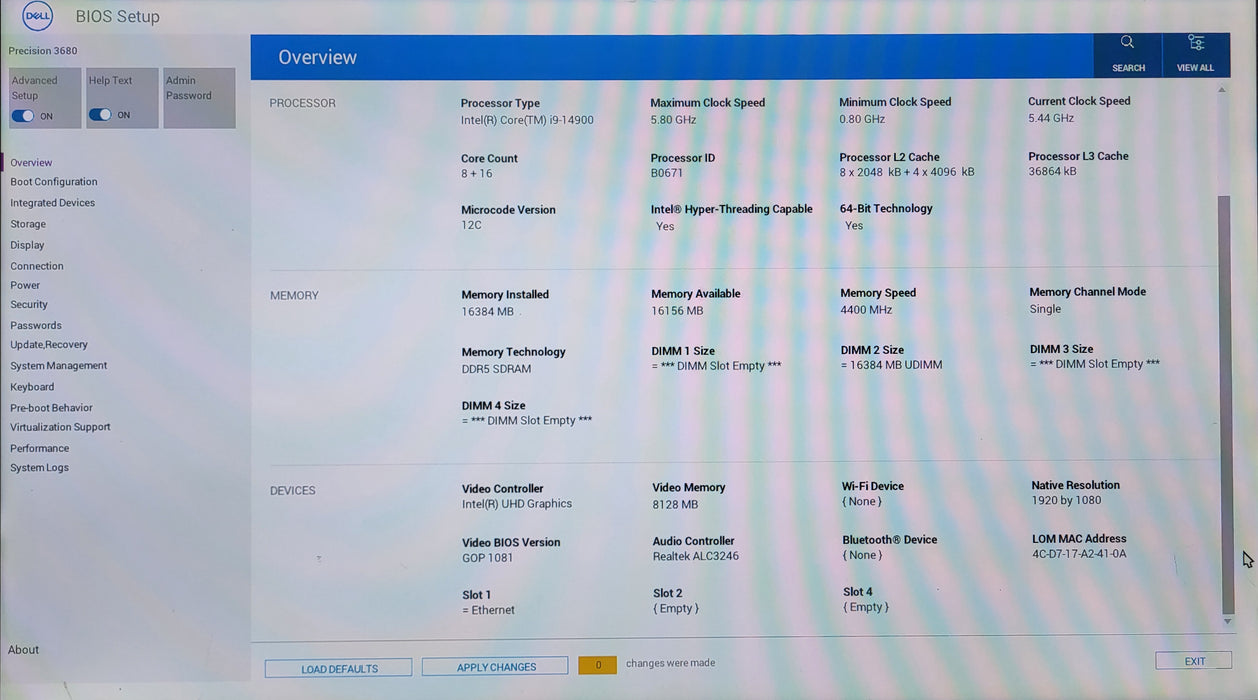Open Virtualization Support section
Image resolution: width=1258 pixels, height=700 pixels.
pyautogui.click(x=60, y=427)
